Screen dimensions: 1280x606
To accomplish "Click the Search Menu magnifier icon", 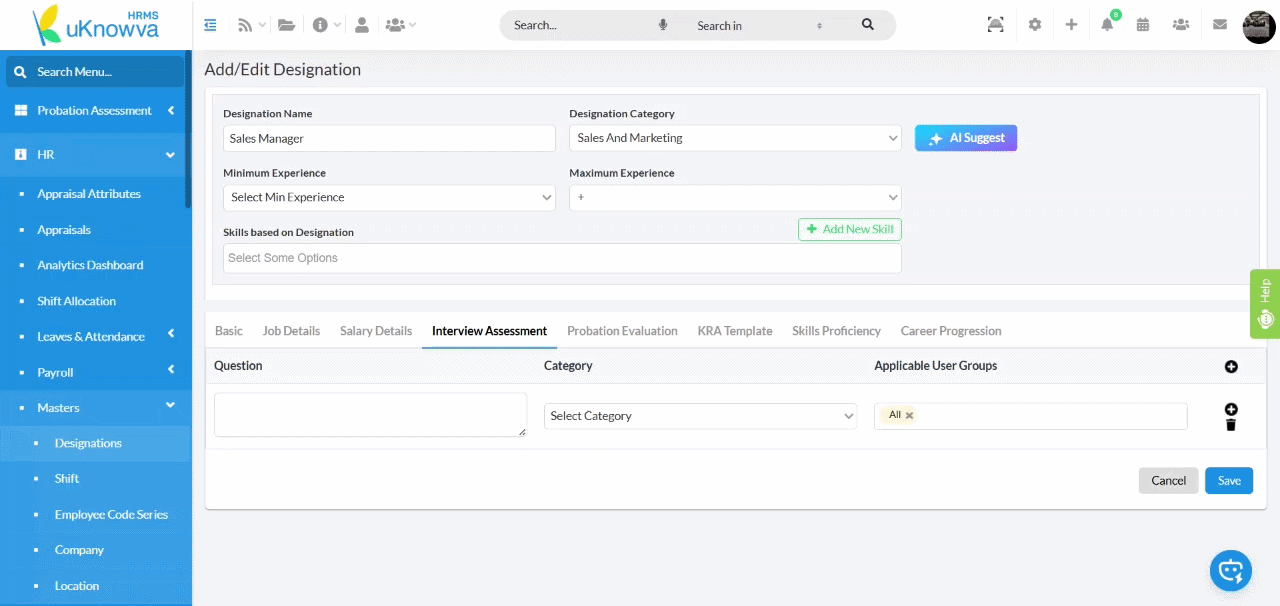I will tap(20, 72).
